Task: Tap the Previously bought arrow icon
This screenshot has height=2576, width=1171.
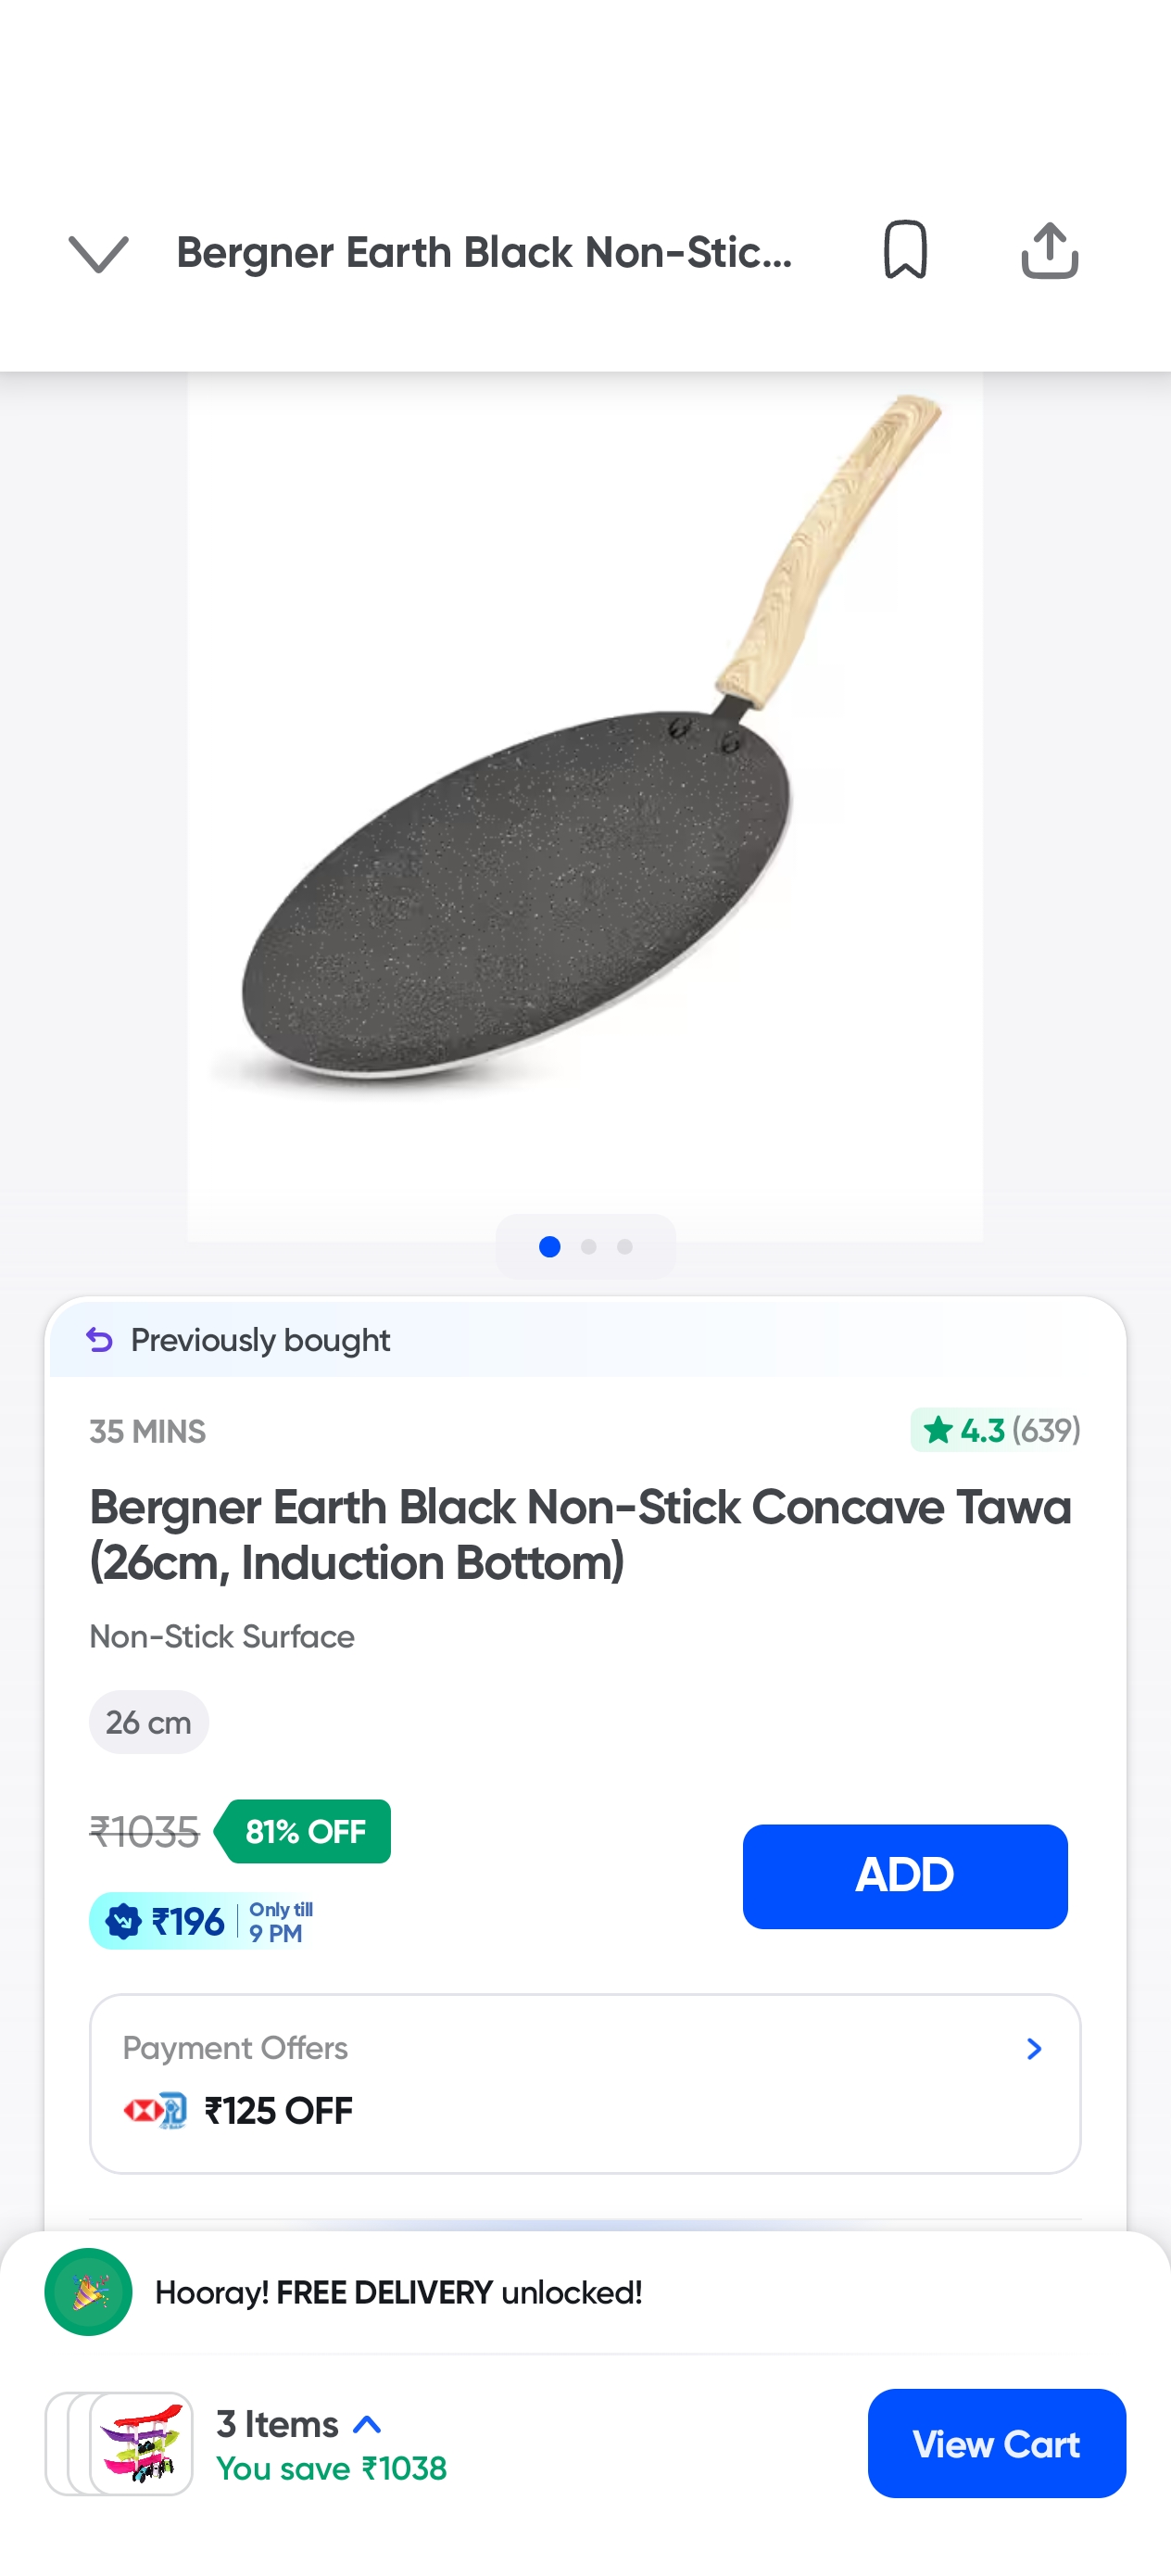Action: click(x=99, y=1339)
